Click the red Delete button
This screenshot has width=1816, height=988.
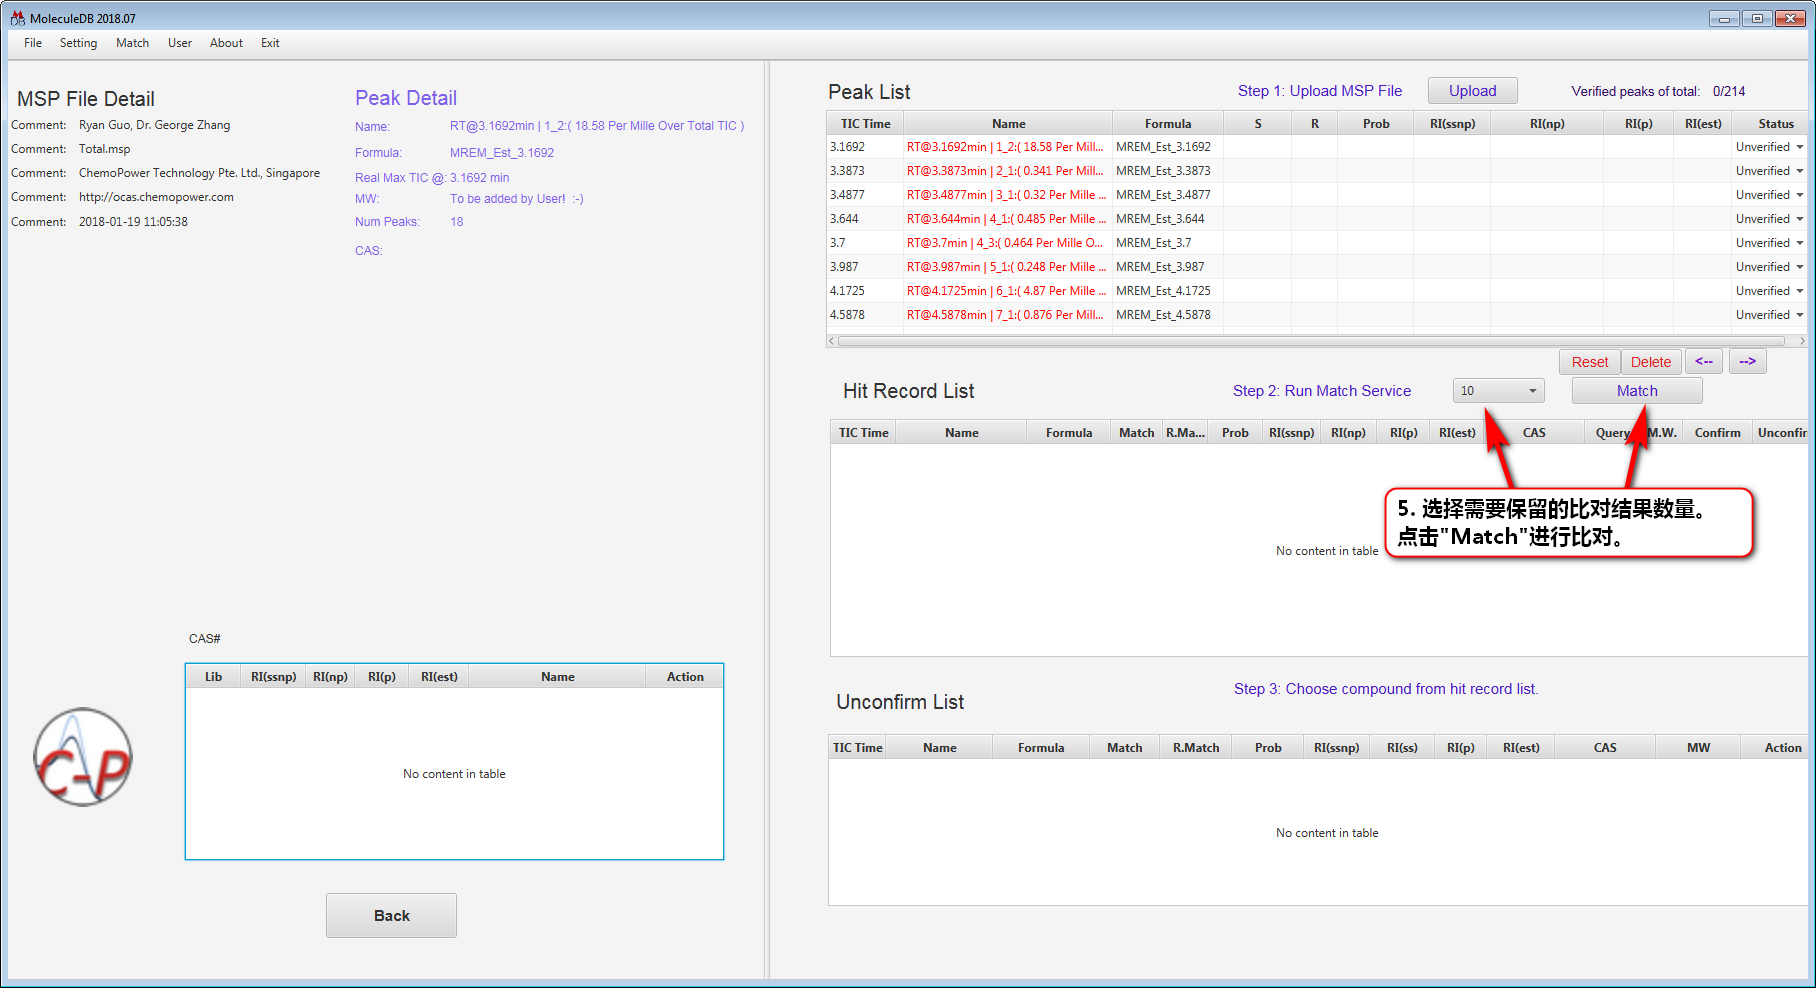(1650, 362)
